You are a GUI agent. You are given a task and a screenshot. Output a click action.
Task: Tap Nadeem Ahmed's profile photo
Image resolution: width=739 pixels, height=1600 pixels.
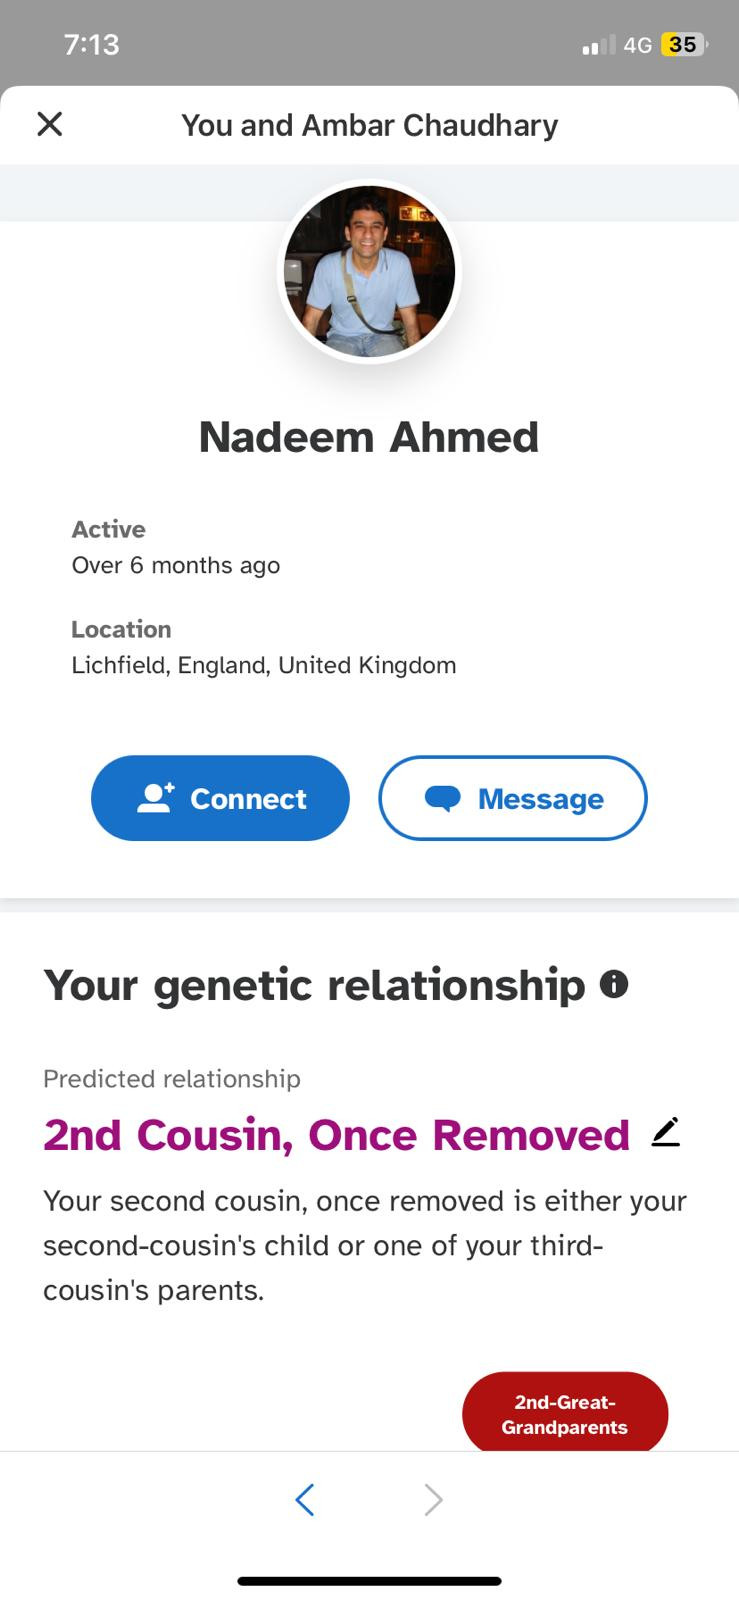coord(369,271)
